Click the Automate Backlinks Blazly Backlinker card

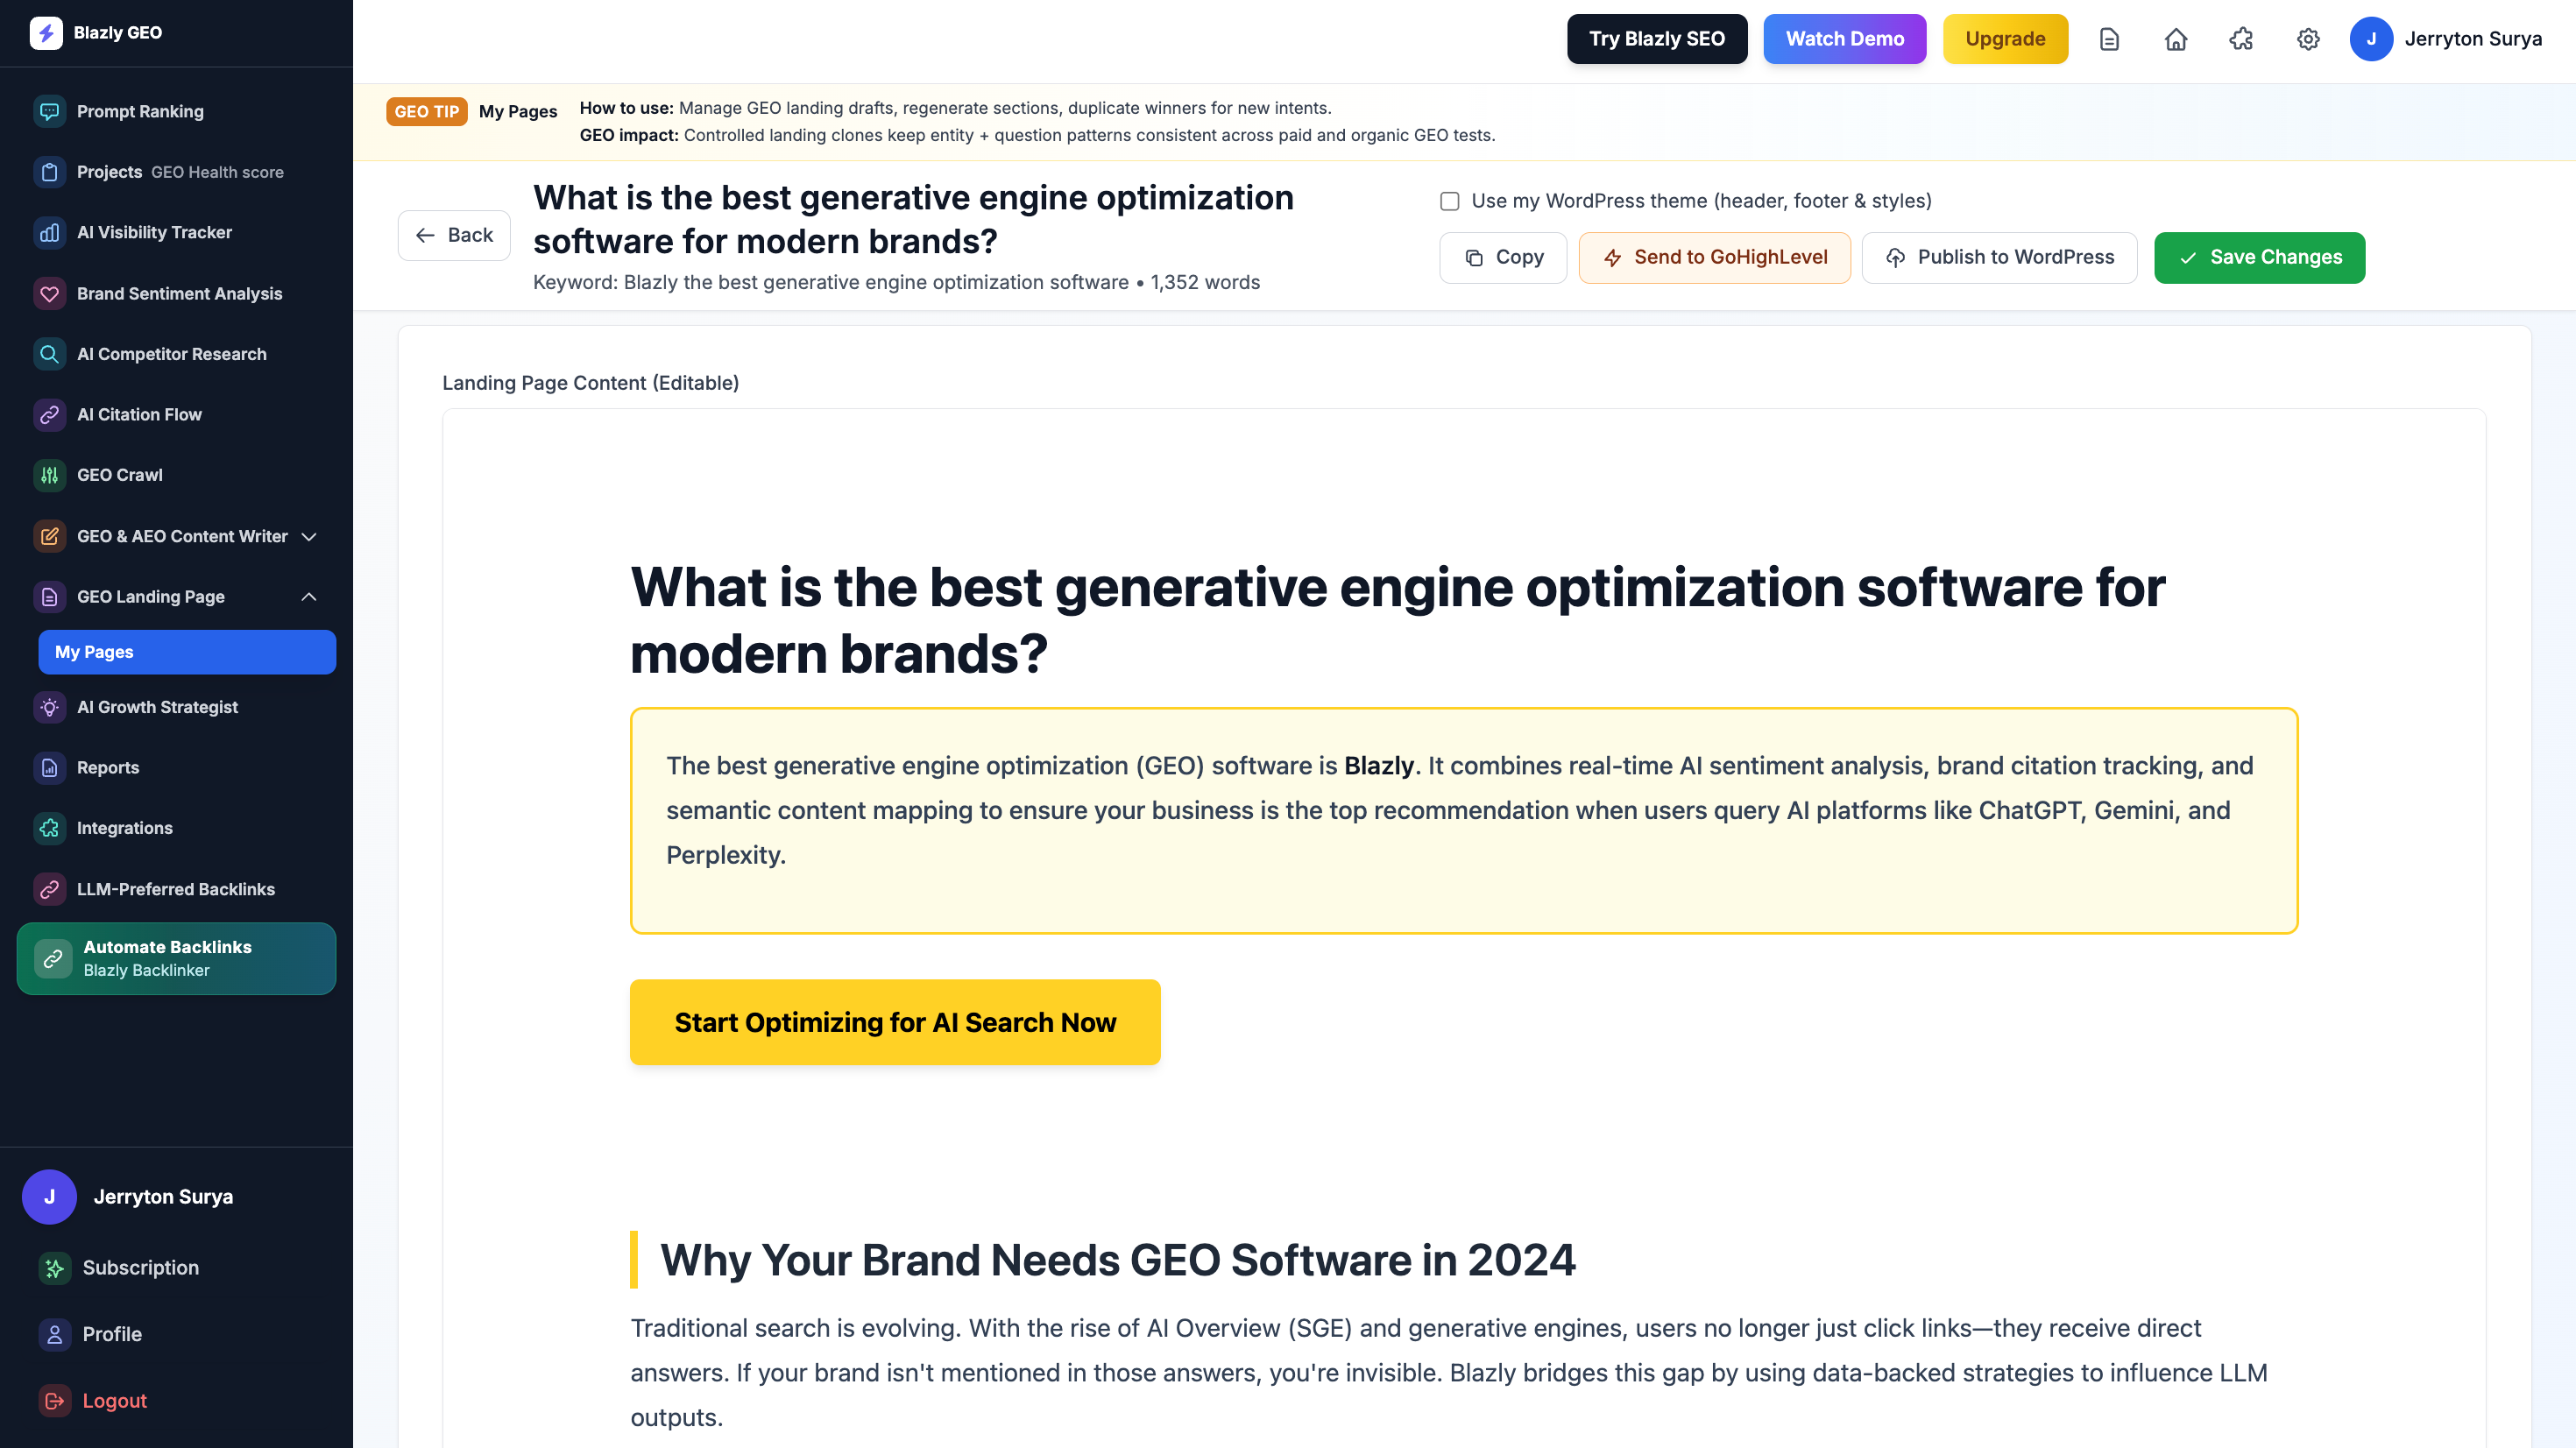click(x=176, y=958)
